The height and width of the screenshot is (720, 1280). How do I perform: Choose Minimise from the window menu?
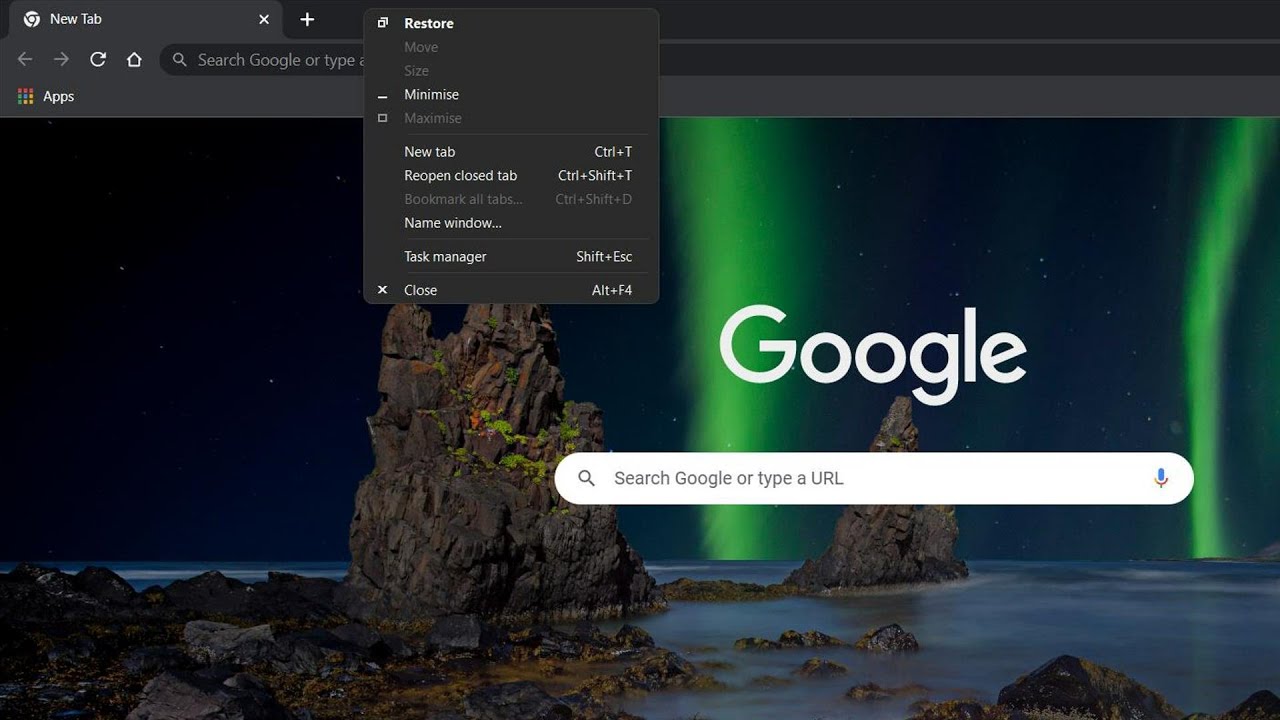click(x=511, y=94)
